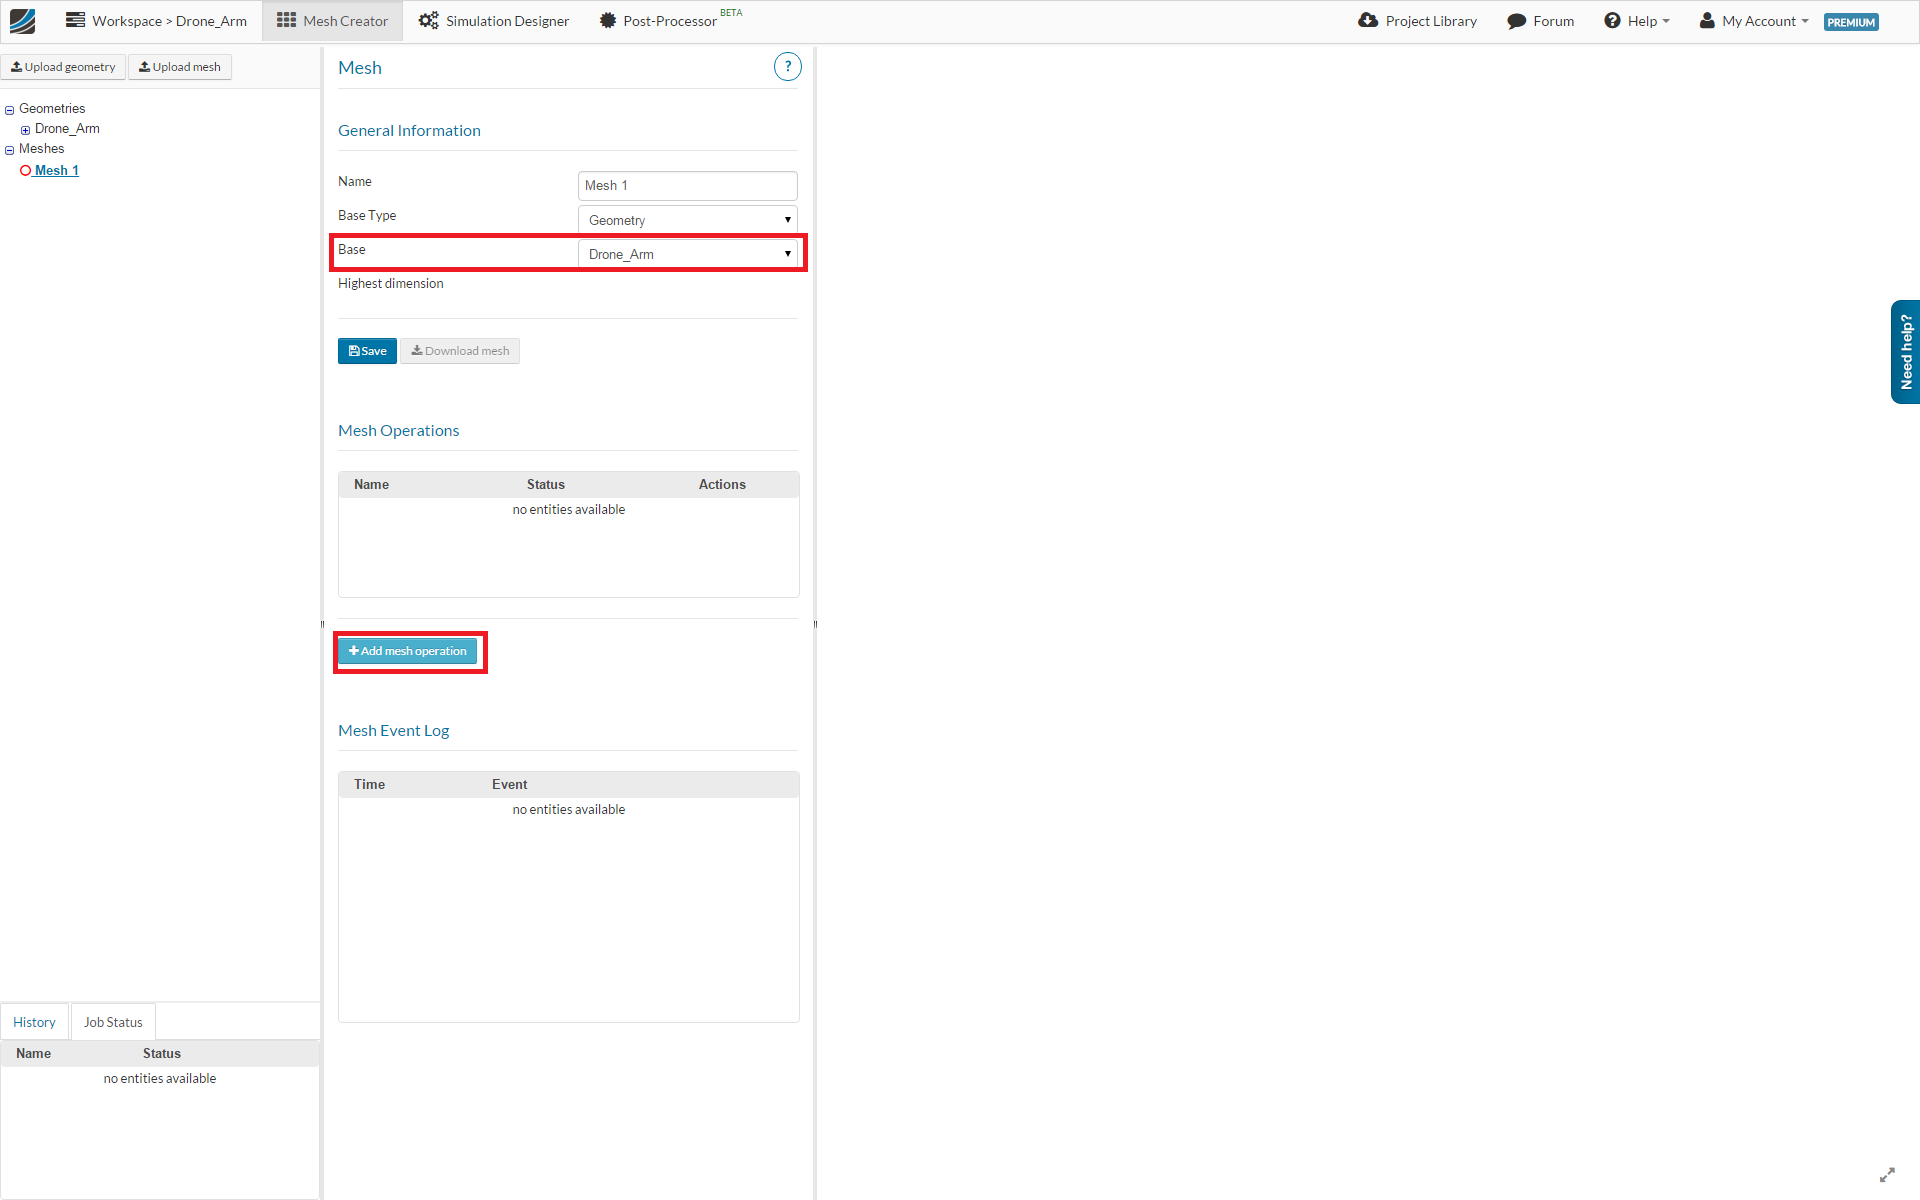Viewport: 1920px width, 1200px height.
Task: Open the Base dropdown showing Drone_Arm
Action: coord(687,254)
